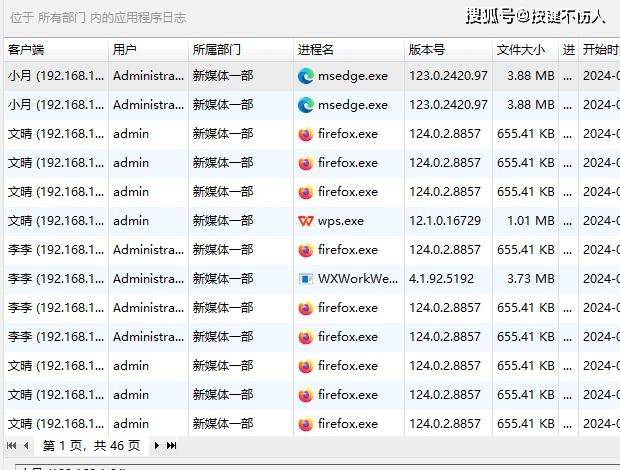Click the ellipsis cell in wps.exe row
This screenshot has height=470, width=620.
click(568, 223)
